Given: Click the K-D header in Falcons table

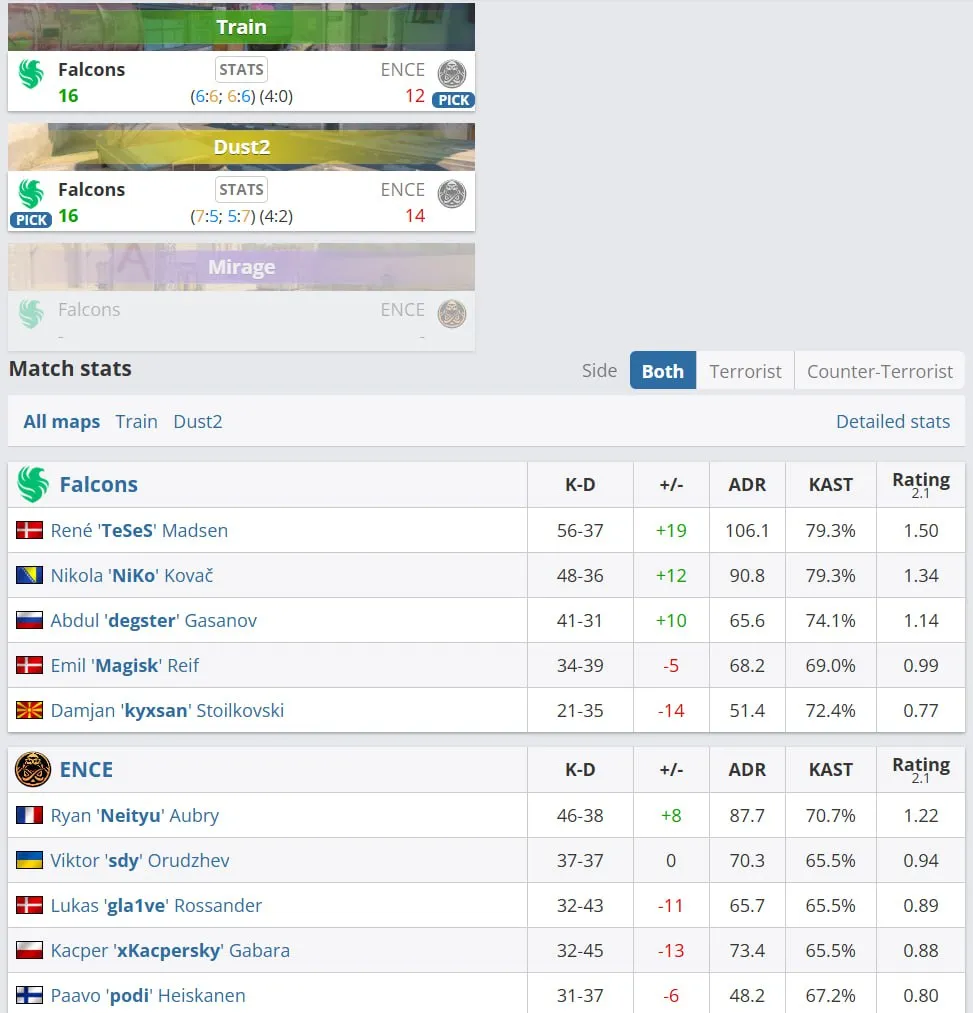Looking at the screenshot, I should (580, 485).
